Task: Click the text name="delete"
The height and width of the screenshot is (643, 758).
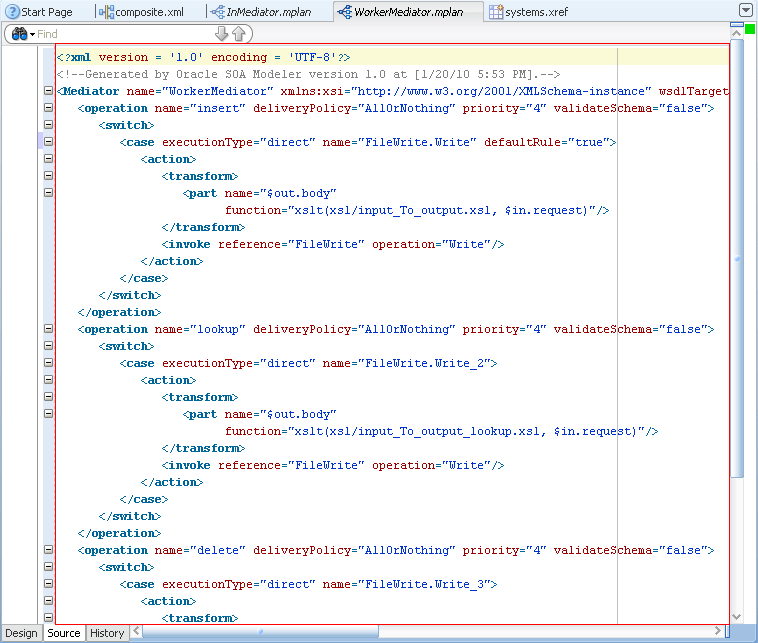Action: point(200,550)
